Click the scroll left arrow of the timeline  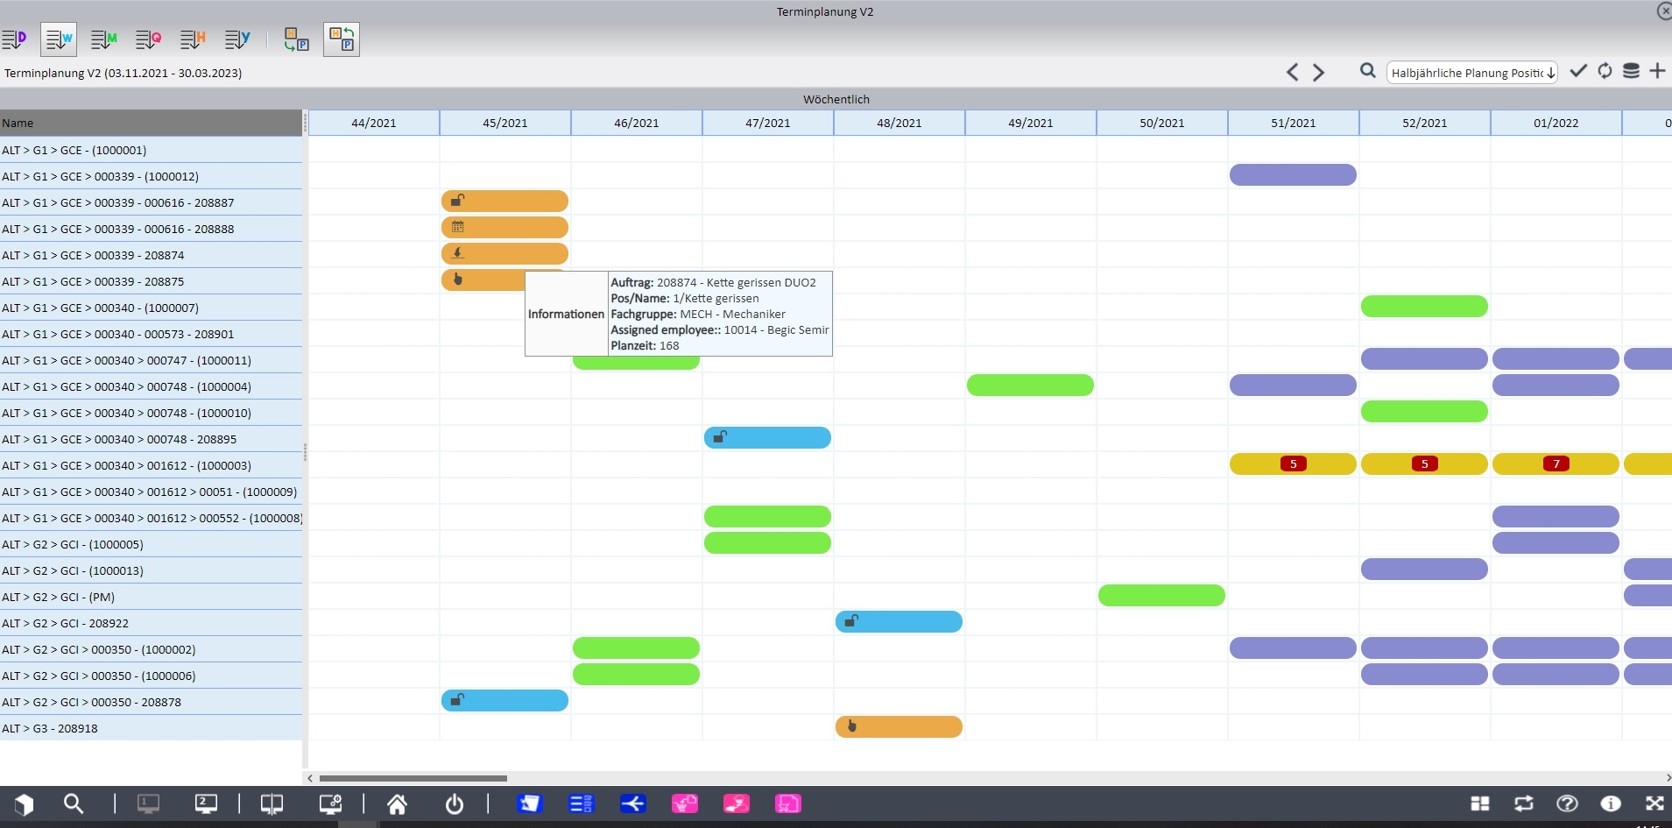(x=310, y=778)
